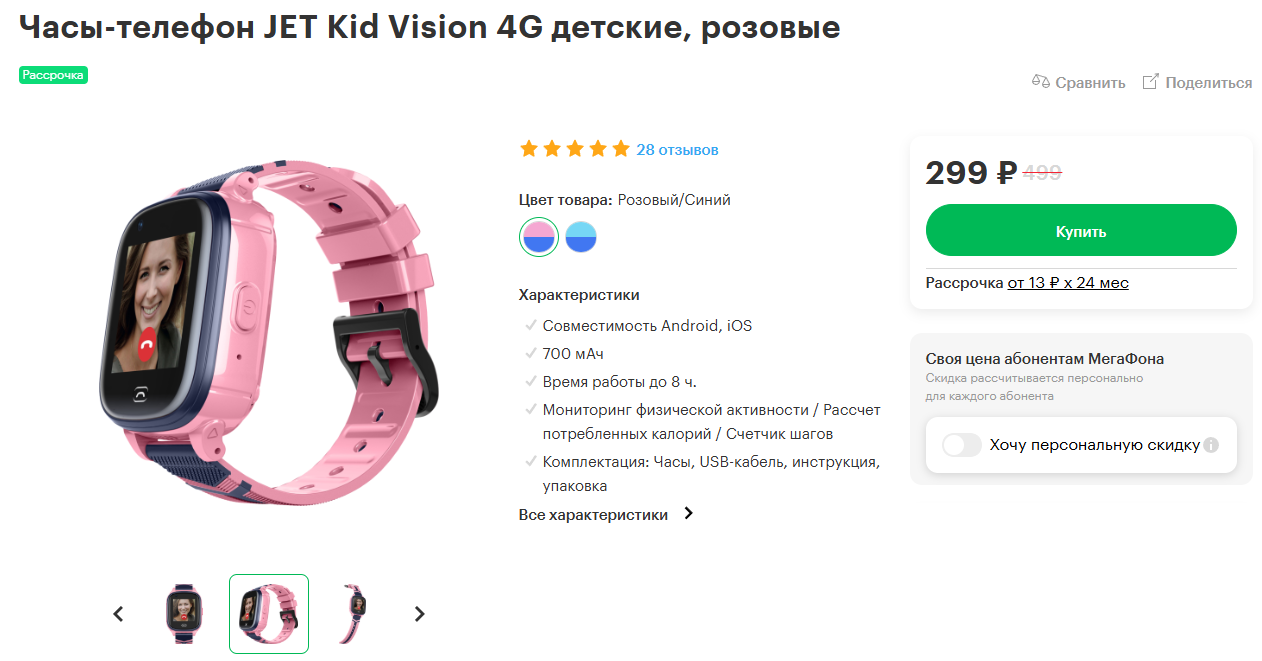Image resolution: width=1262 pixels, height=661 pixels.
Task: Open installment terms от 13 ₽ х 24 мес
Action: click(1068, 283)
